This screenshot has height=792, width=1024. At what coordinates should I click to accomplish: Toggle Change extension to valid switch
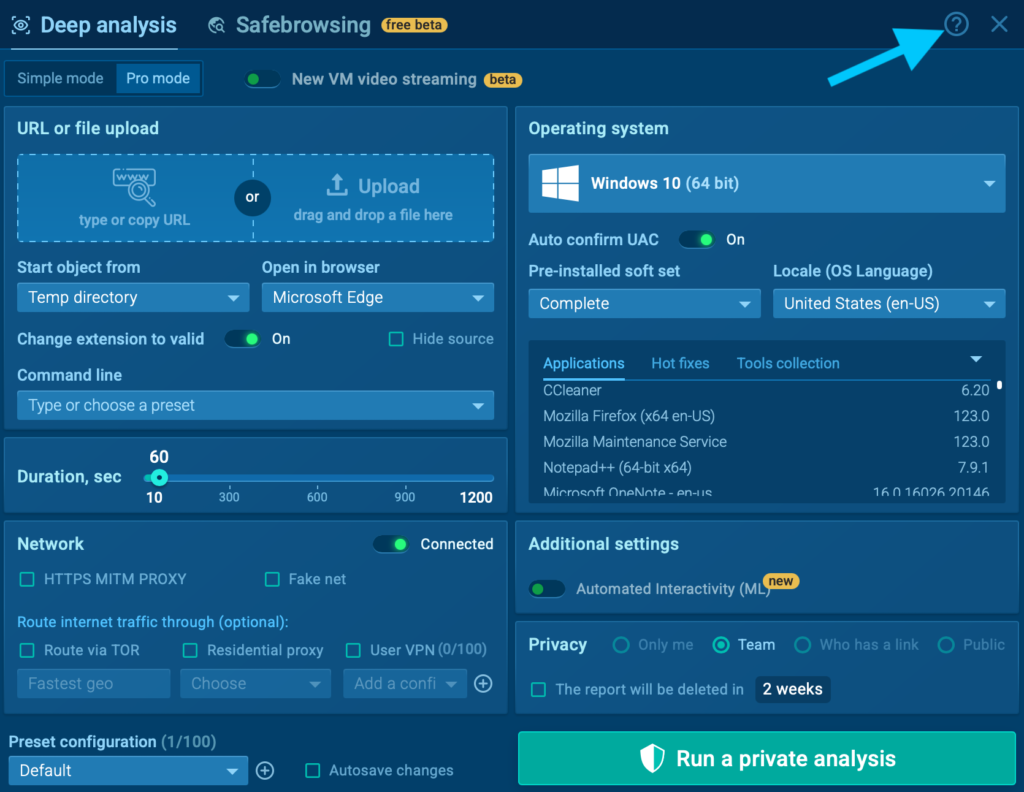[242, 339]
